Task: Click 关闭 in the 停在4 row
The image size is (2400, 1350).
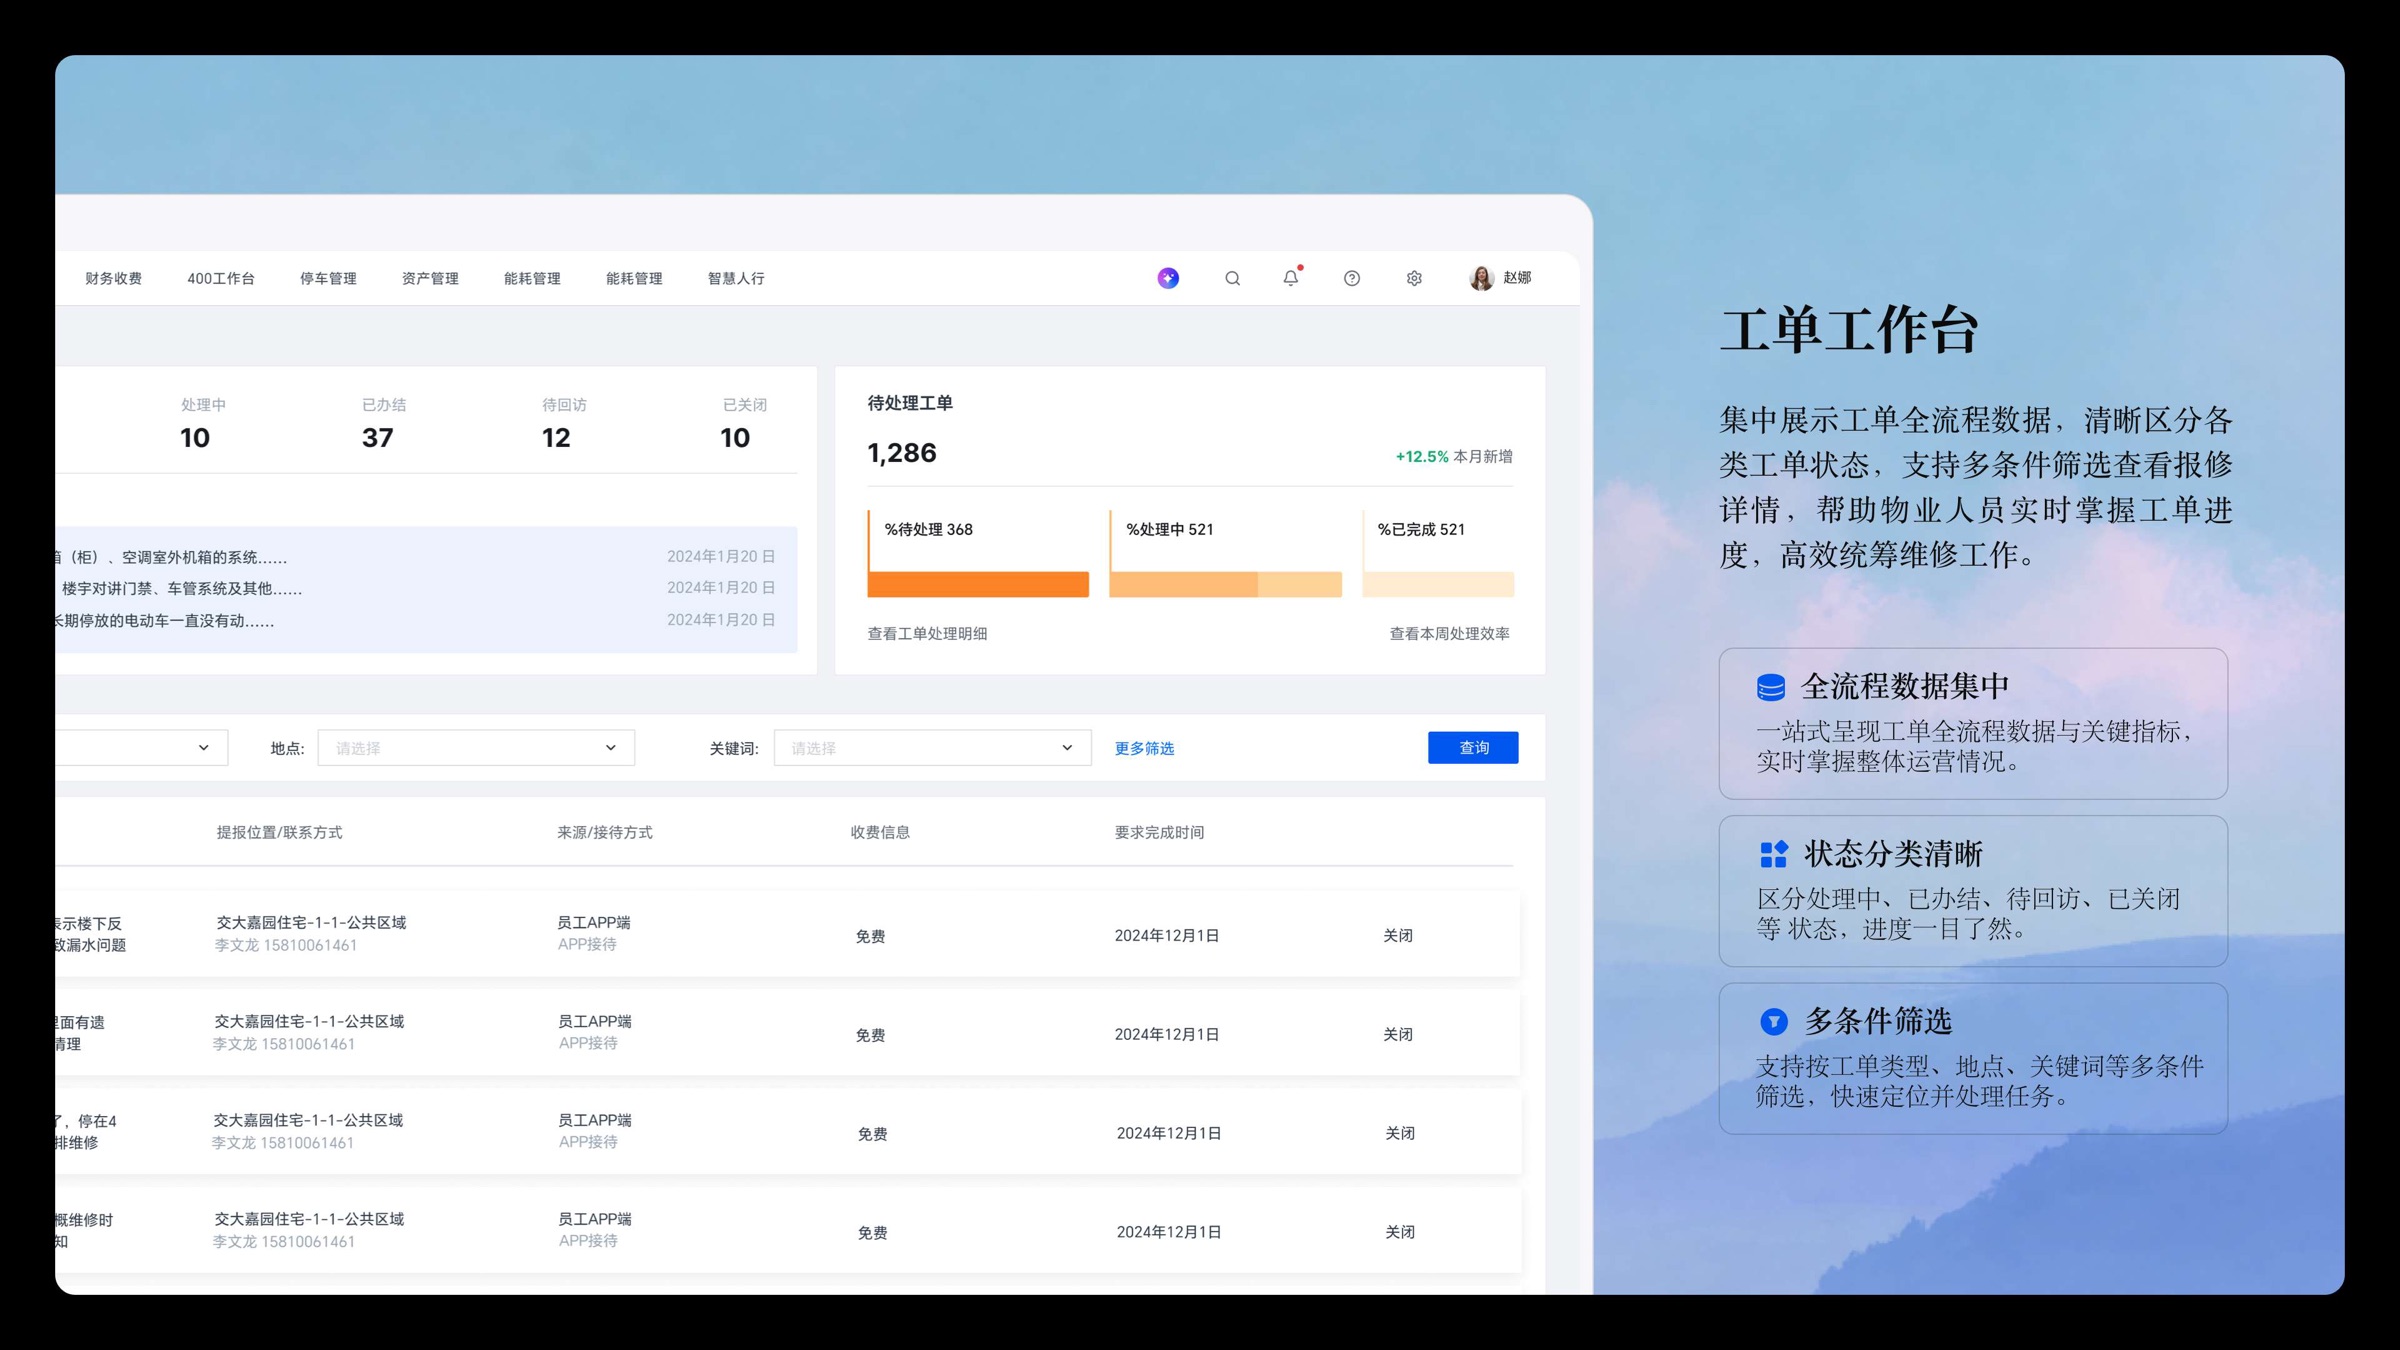Action: pos(1399,1133)
